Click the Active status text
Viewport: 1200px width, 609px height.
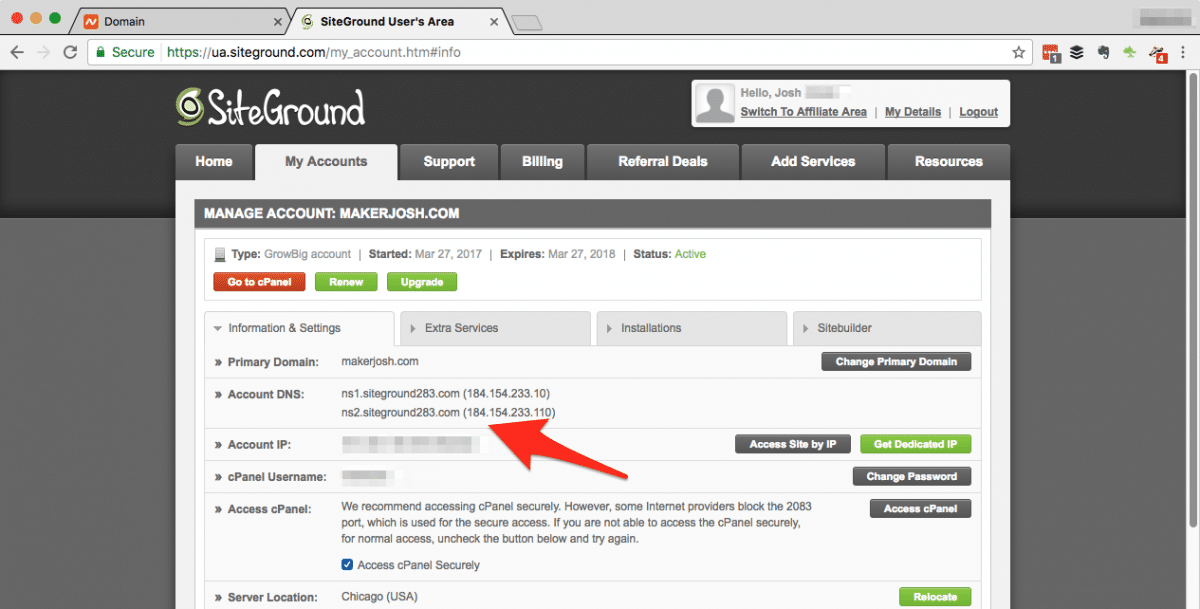690,254
